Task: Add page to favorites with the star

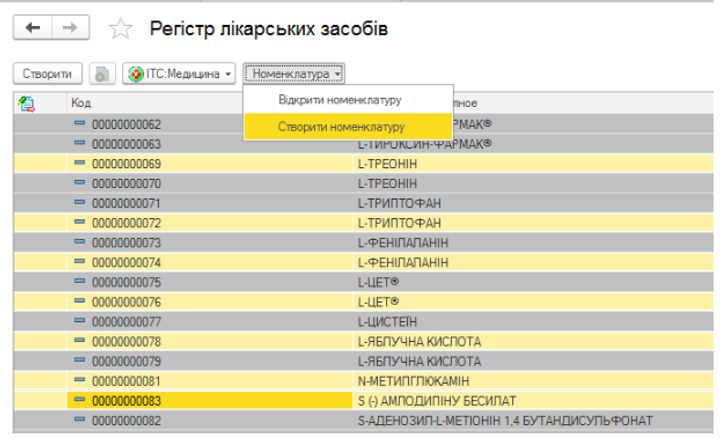Action: [x=120, y=28]
